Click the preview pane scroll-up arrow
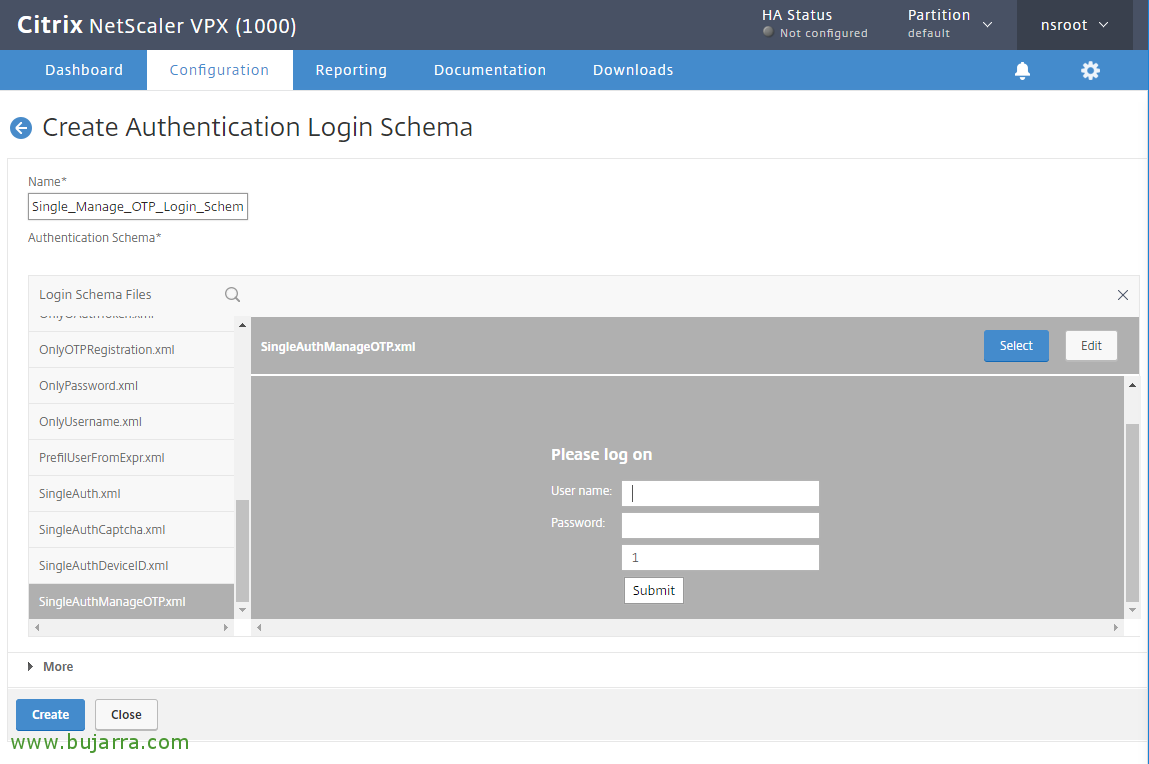 pyautogui.click(x=1132, y=385)
